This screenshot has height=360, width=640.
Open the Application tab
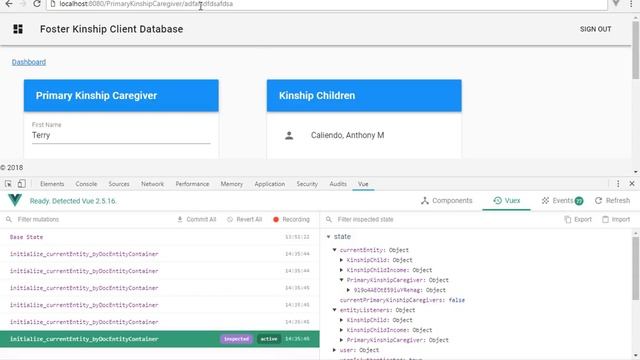coord(270,184)
